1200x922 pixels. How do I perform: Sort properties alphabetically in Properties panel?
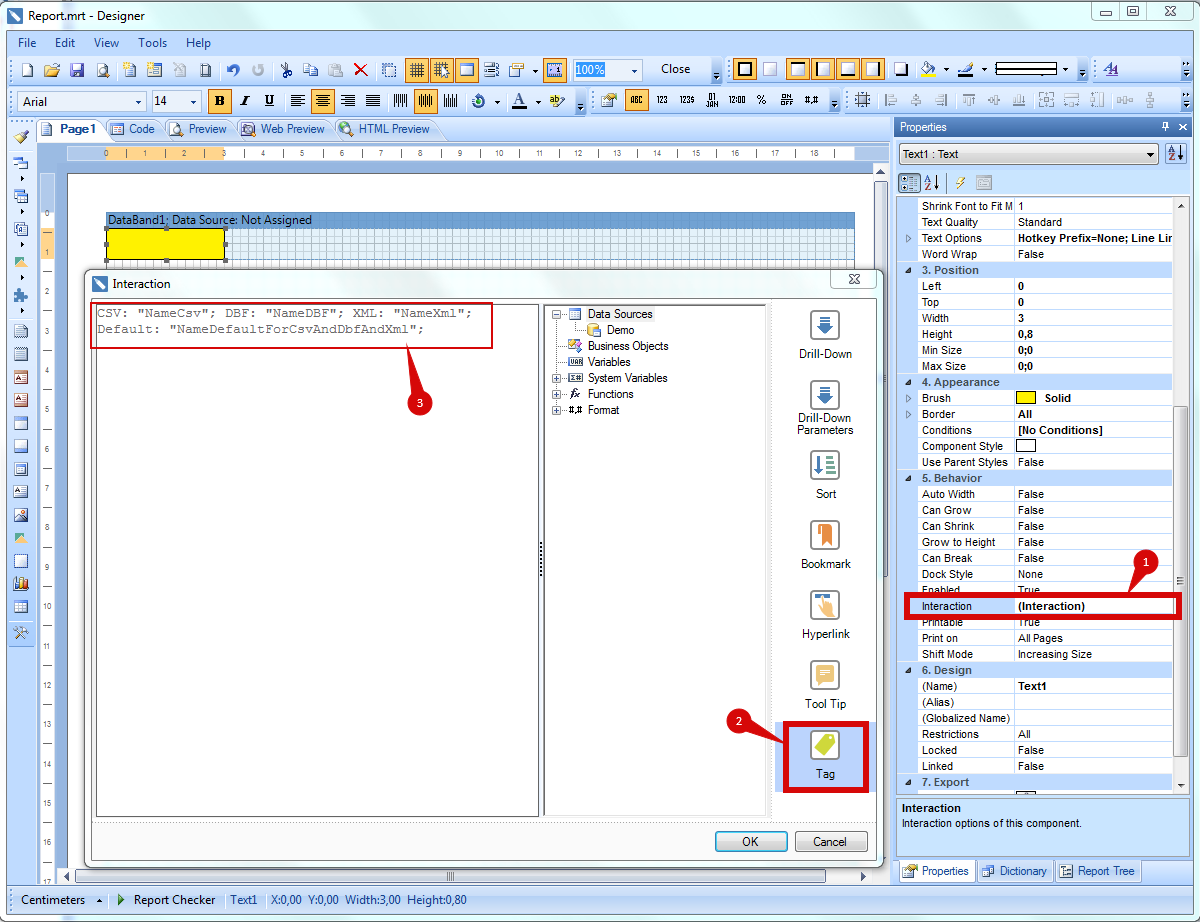click(931, 182)
